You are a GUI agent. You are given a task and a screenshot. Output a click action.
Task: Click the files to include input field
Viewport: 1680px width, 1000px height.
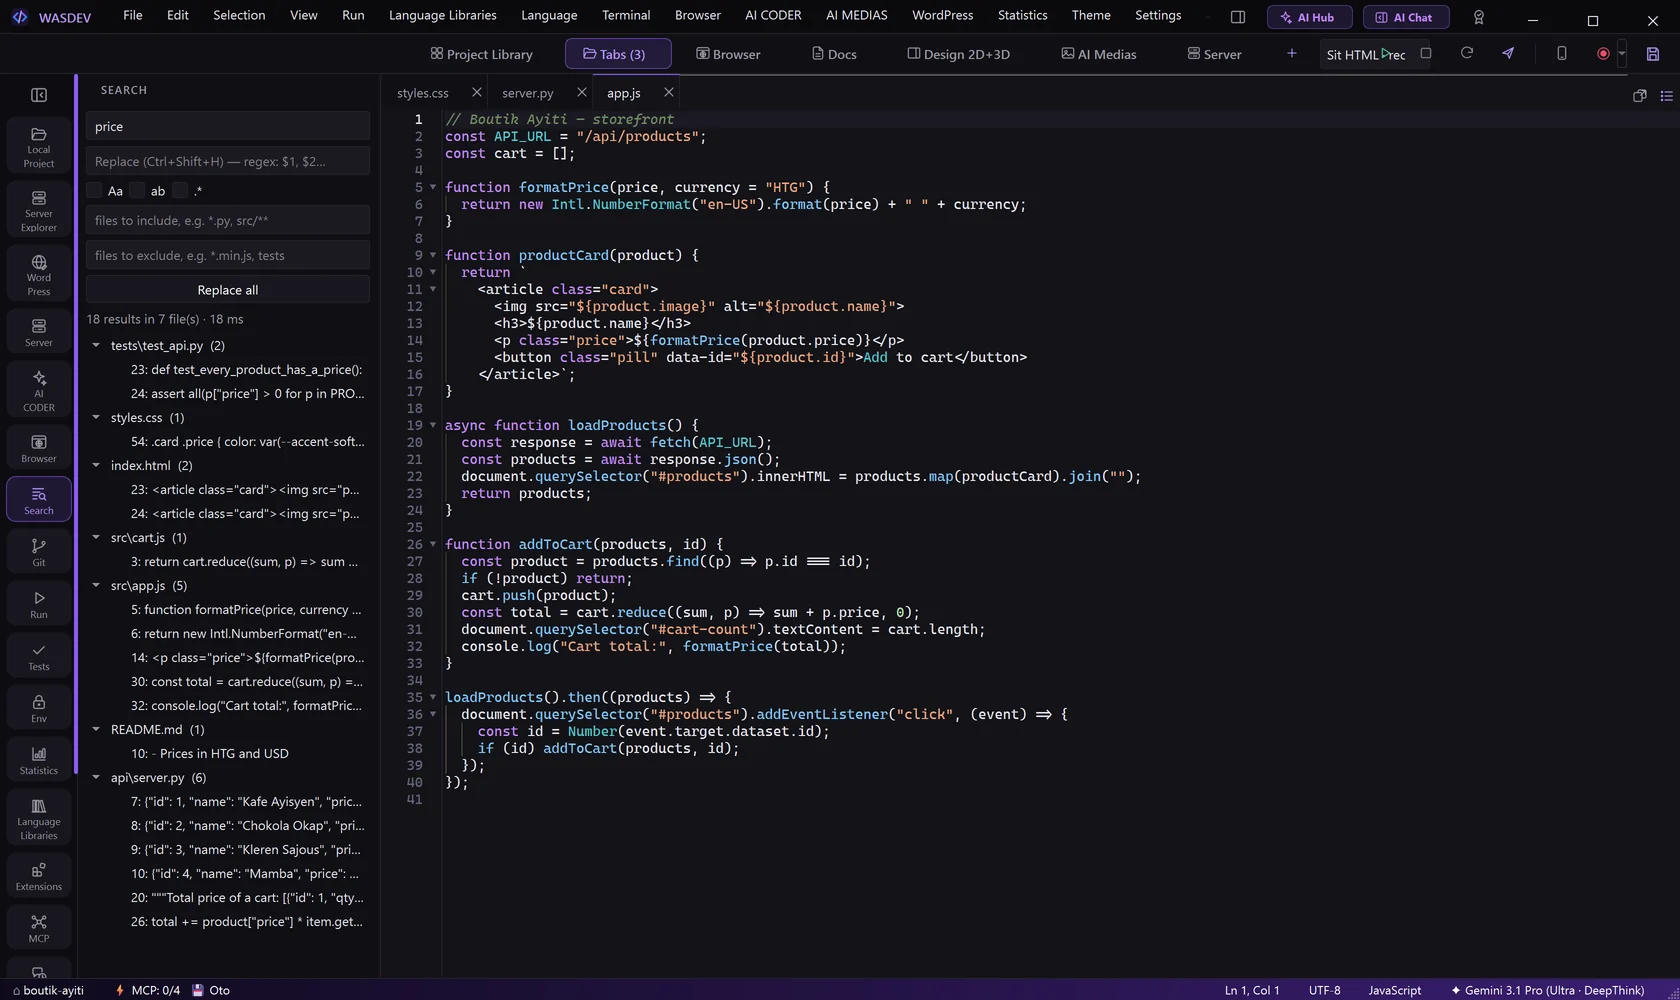tap(228, 220)
